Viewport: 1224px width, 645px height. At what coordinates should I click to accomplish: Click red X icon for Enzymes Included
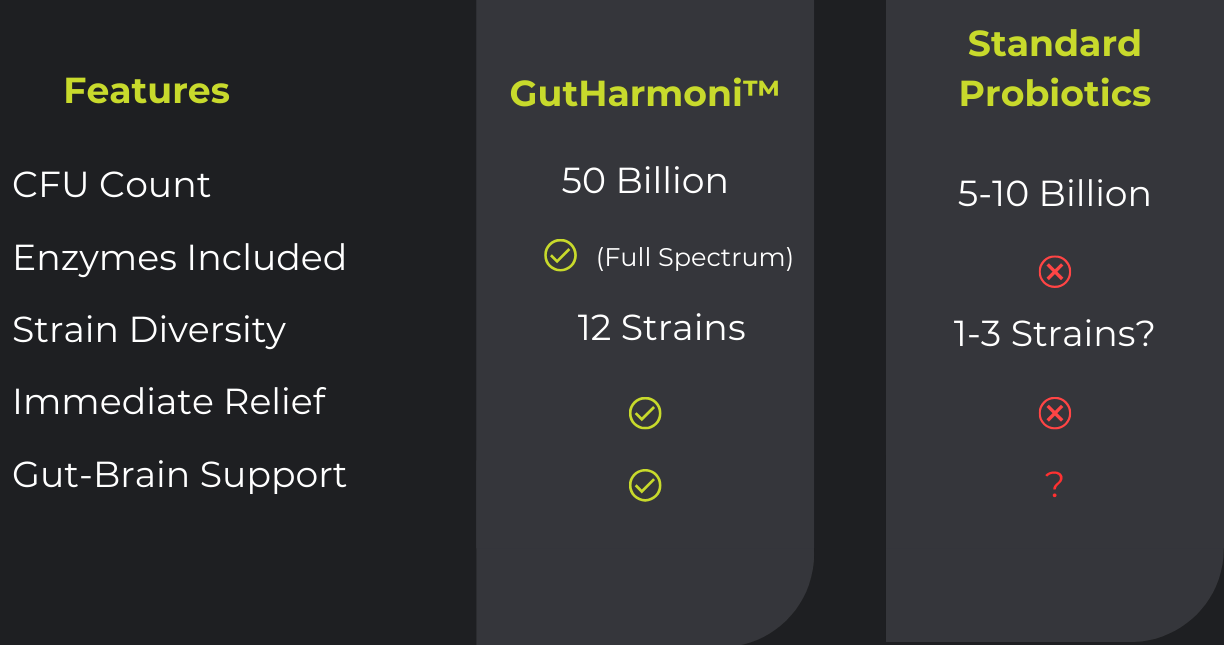[1054, 271]
